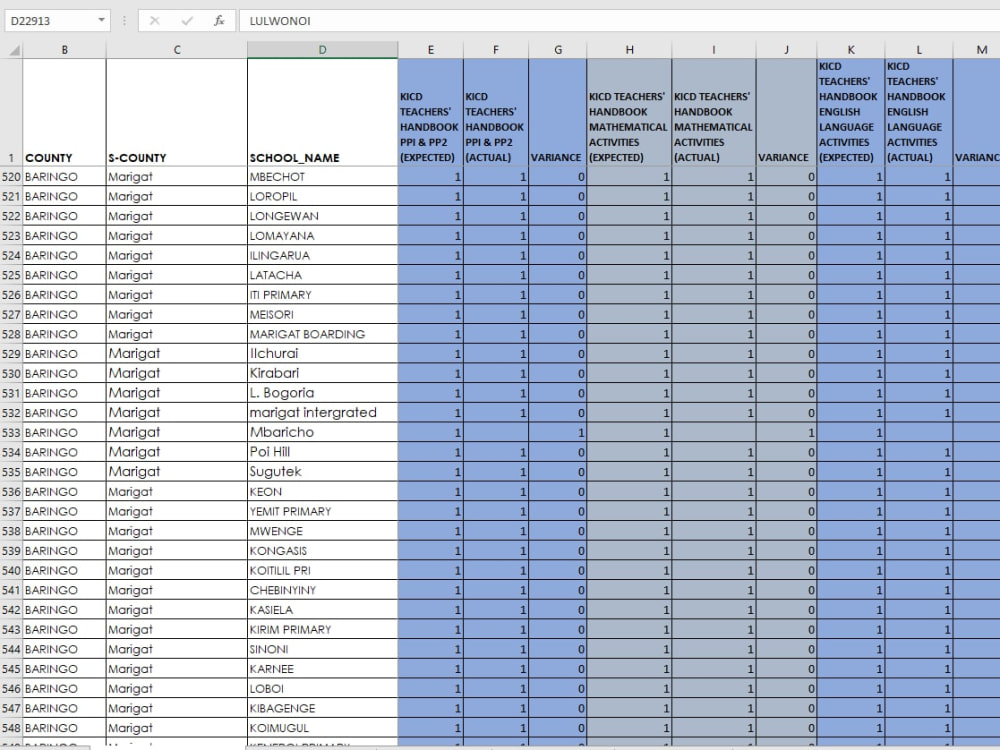Viewport: 1000px width, 750px height.
Task: Select the YEMIT PRIMARY school cell
Action: (x=323, y=511)
